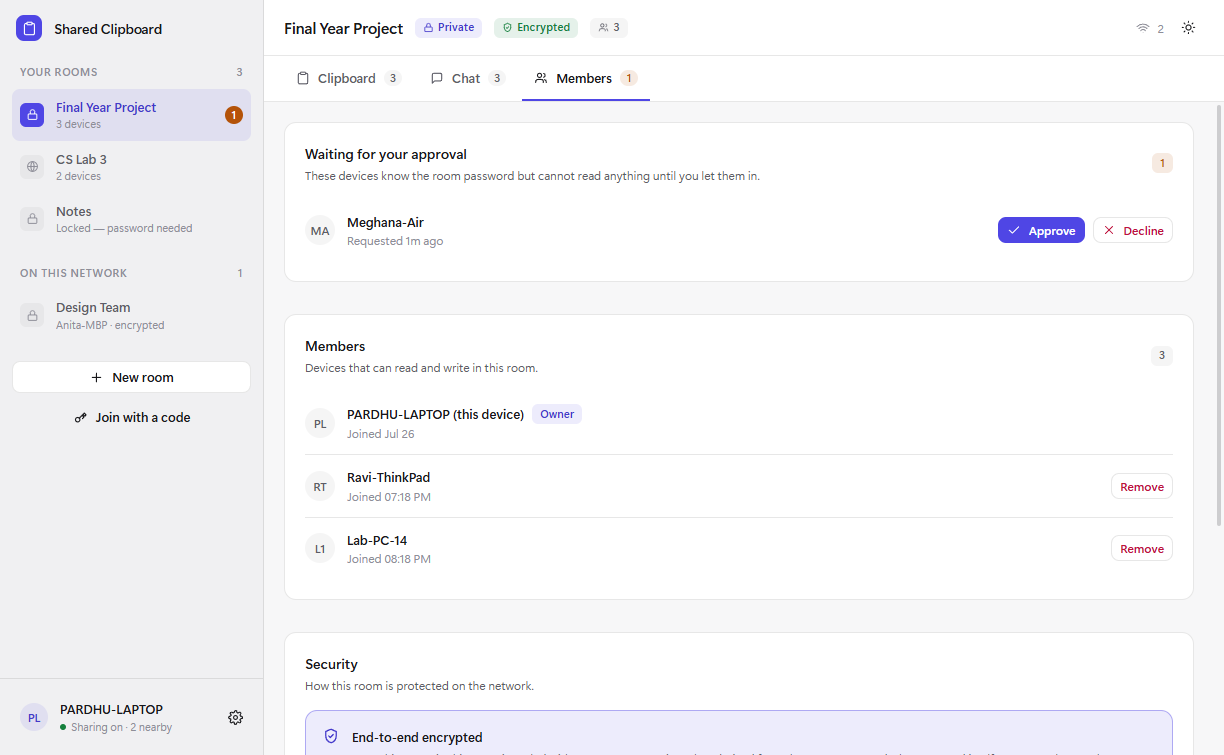Click the members count badge in the header
The width and height of the screenshot is (1224, 755).
tap(609, 28)
